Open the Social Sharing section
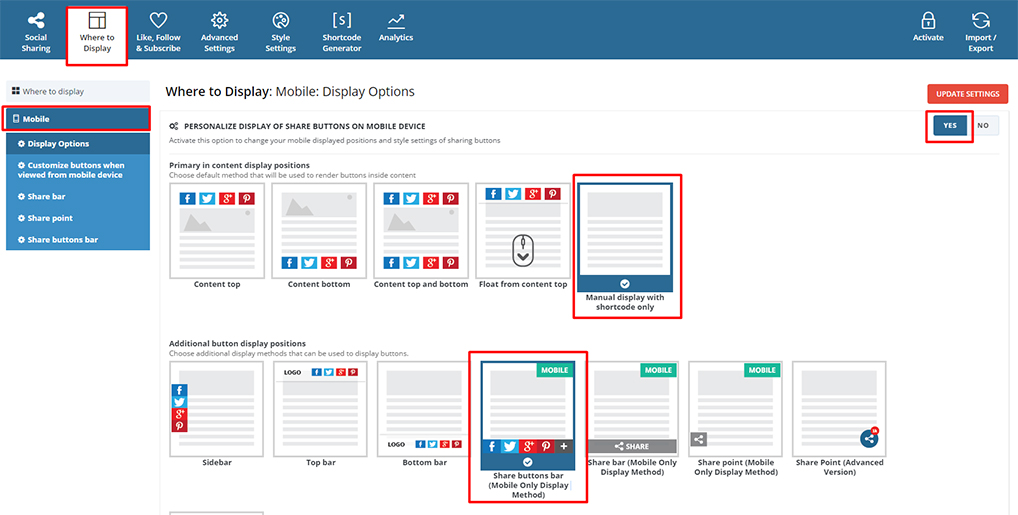This screenshot has width=1018, height=515. coord(36,32)
